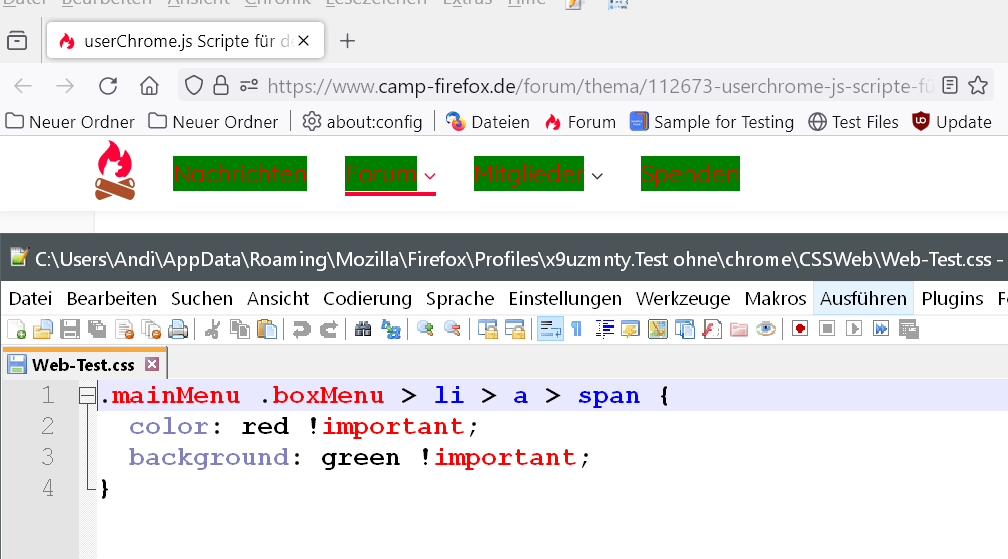Open the Werkzeuge menu
The image size is (1008, 559).
pos(683,299)
